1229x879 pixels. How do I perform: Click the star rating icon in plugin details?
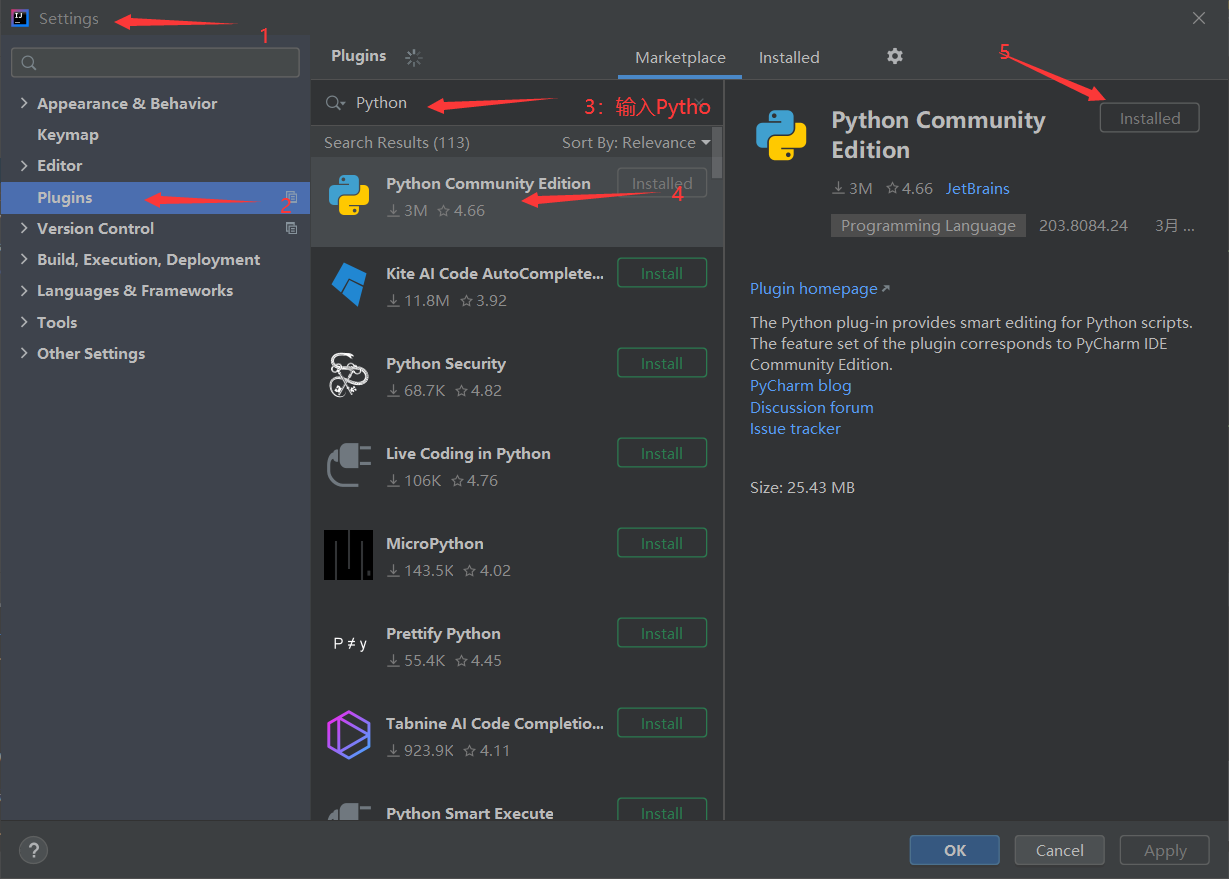click(x=892, y=188)
